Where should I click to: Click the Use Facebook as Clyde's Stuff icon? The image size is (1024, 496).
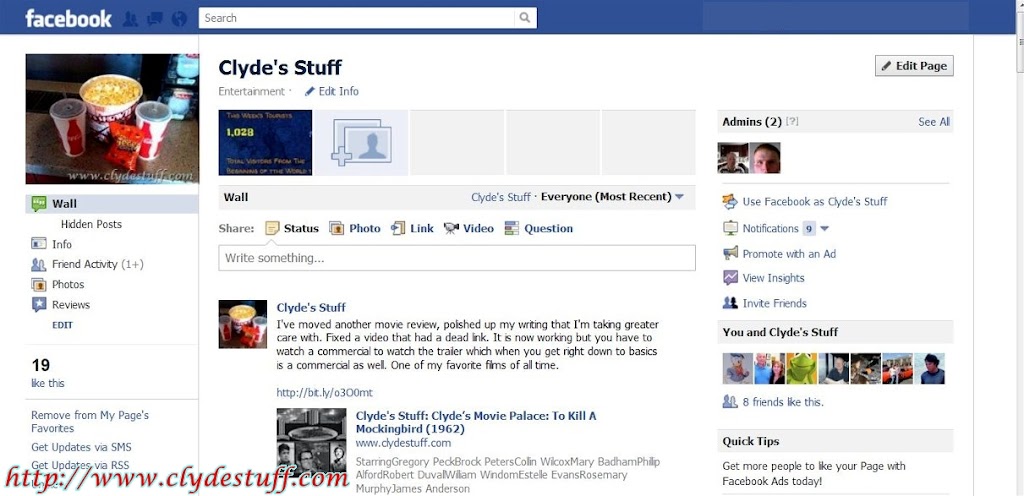730,202
